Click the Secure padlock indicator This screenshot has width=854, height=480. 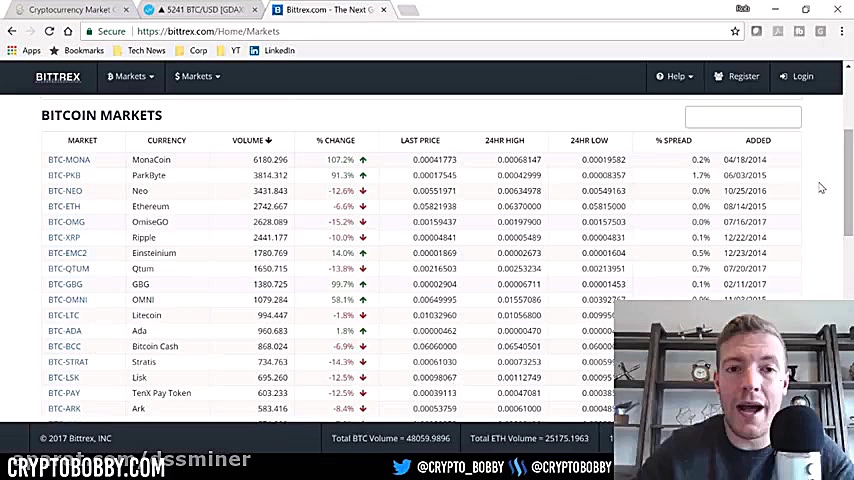click(106, 32)
